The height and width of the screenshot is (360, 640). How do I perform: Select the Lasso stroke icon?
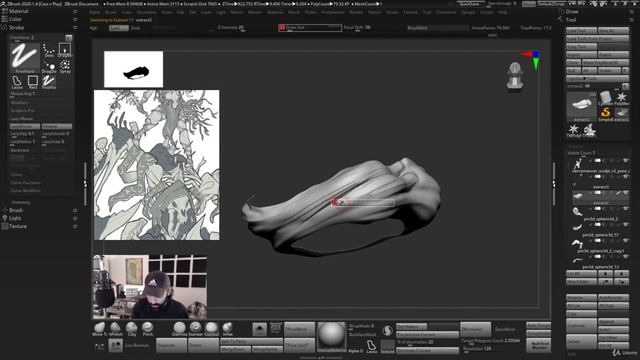[x=17, y=82]
